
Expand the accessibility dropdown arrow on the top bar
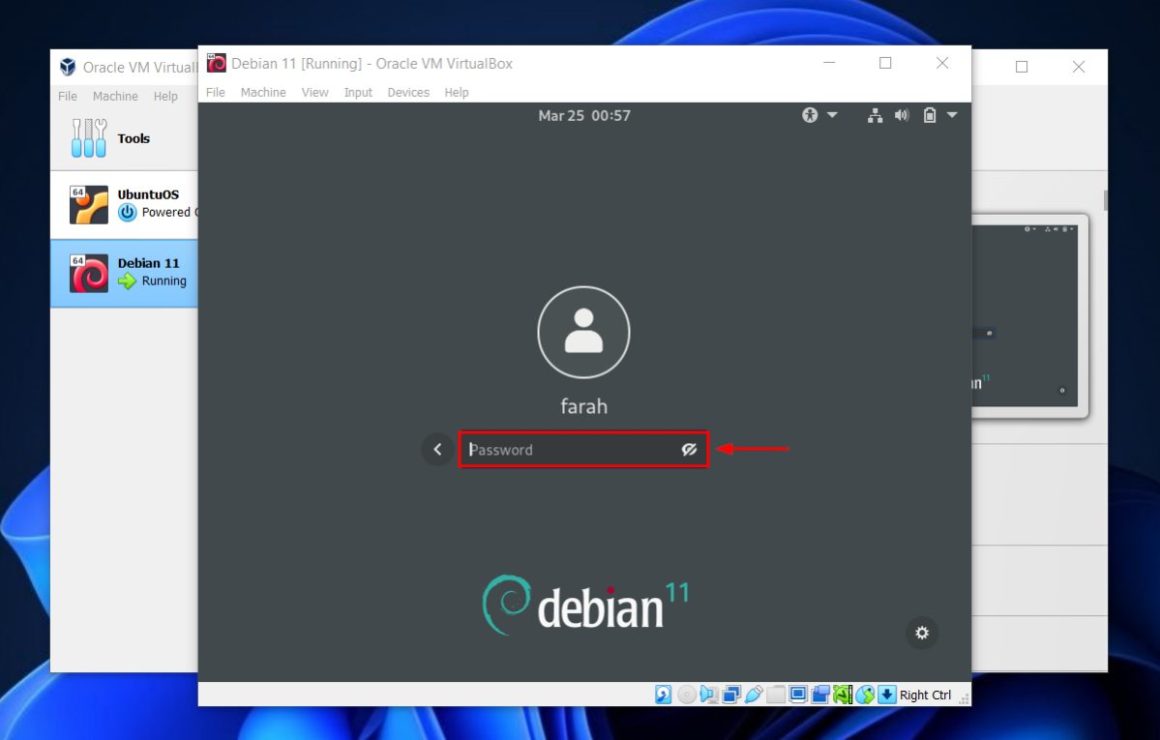pos(831,115)
